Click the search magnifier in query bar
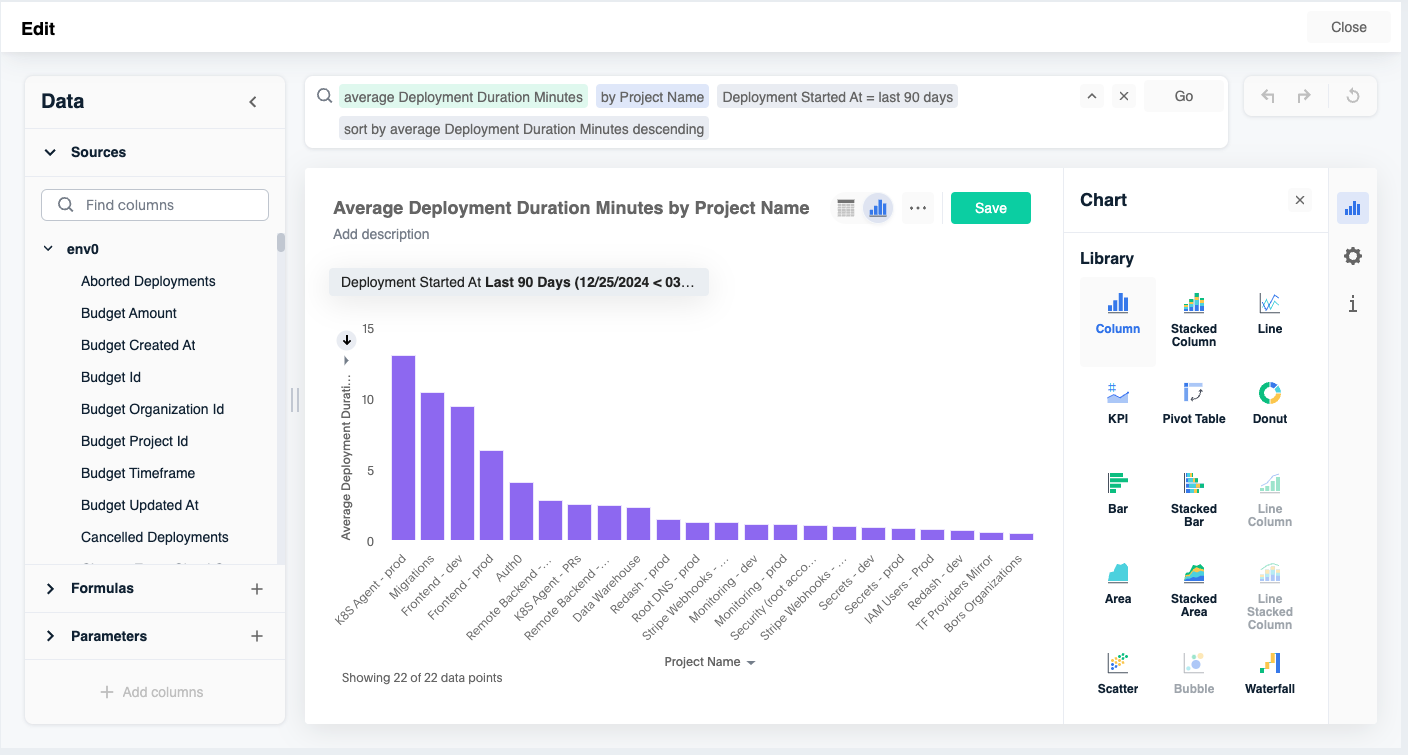Viewport: 1408px width, 755px height. click(x=324, y=96)
